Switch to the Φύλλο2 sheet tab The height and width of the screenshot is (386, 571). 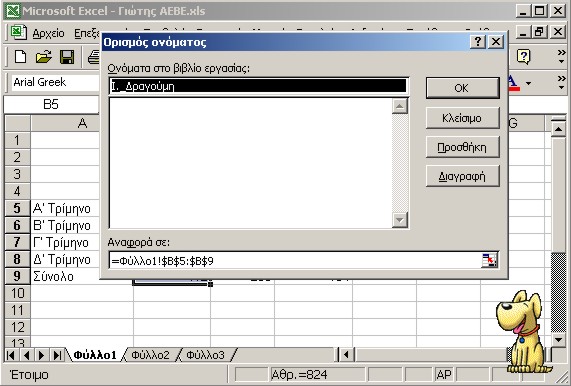150,355
